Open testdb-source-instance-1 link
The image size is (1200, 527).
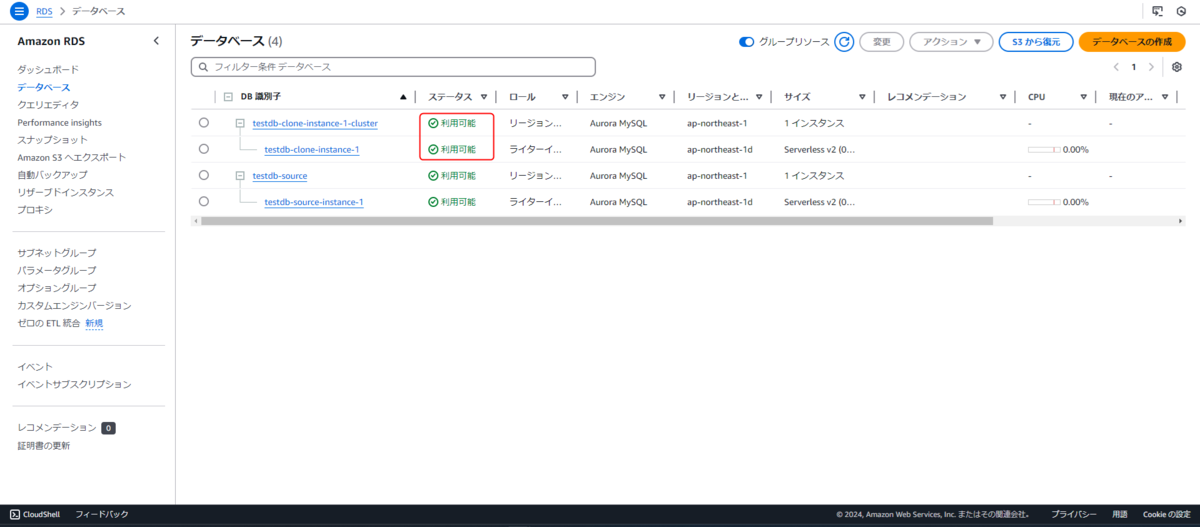[x=314, y=201]
